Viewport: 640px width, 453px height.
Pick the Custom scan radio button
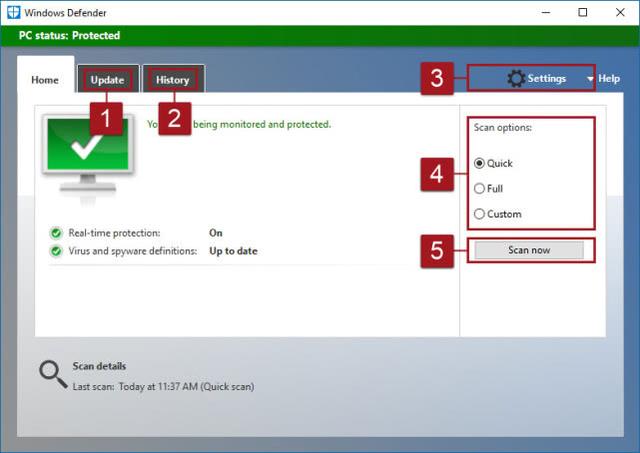tap(480, 213)
